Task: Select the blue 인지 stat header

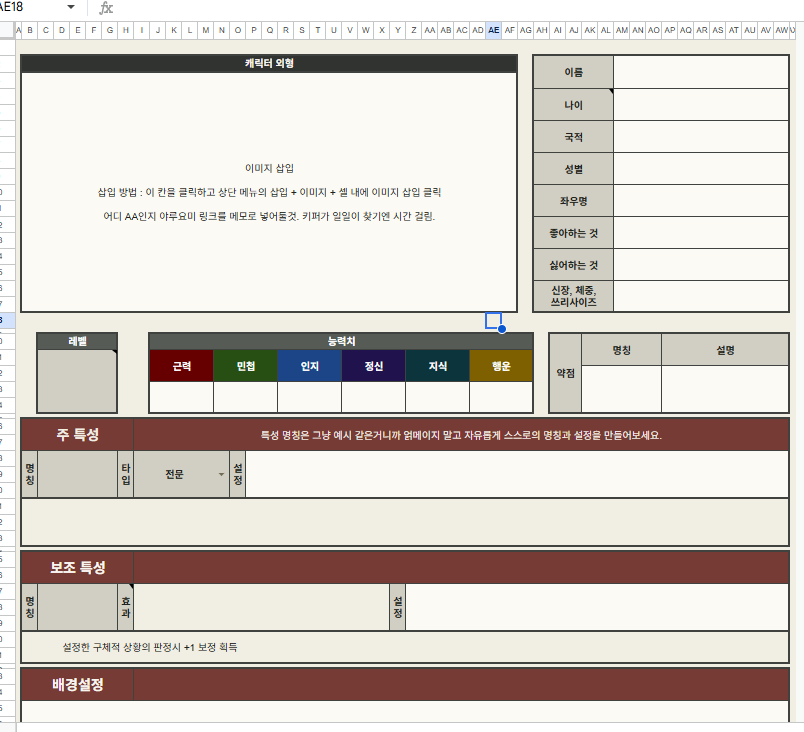Action: tap(310, 366)
